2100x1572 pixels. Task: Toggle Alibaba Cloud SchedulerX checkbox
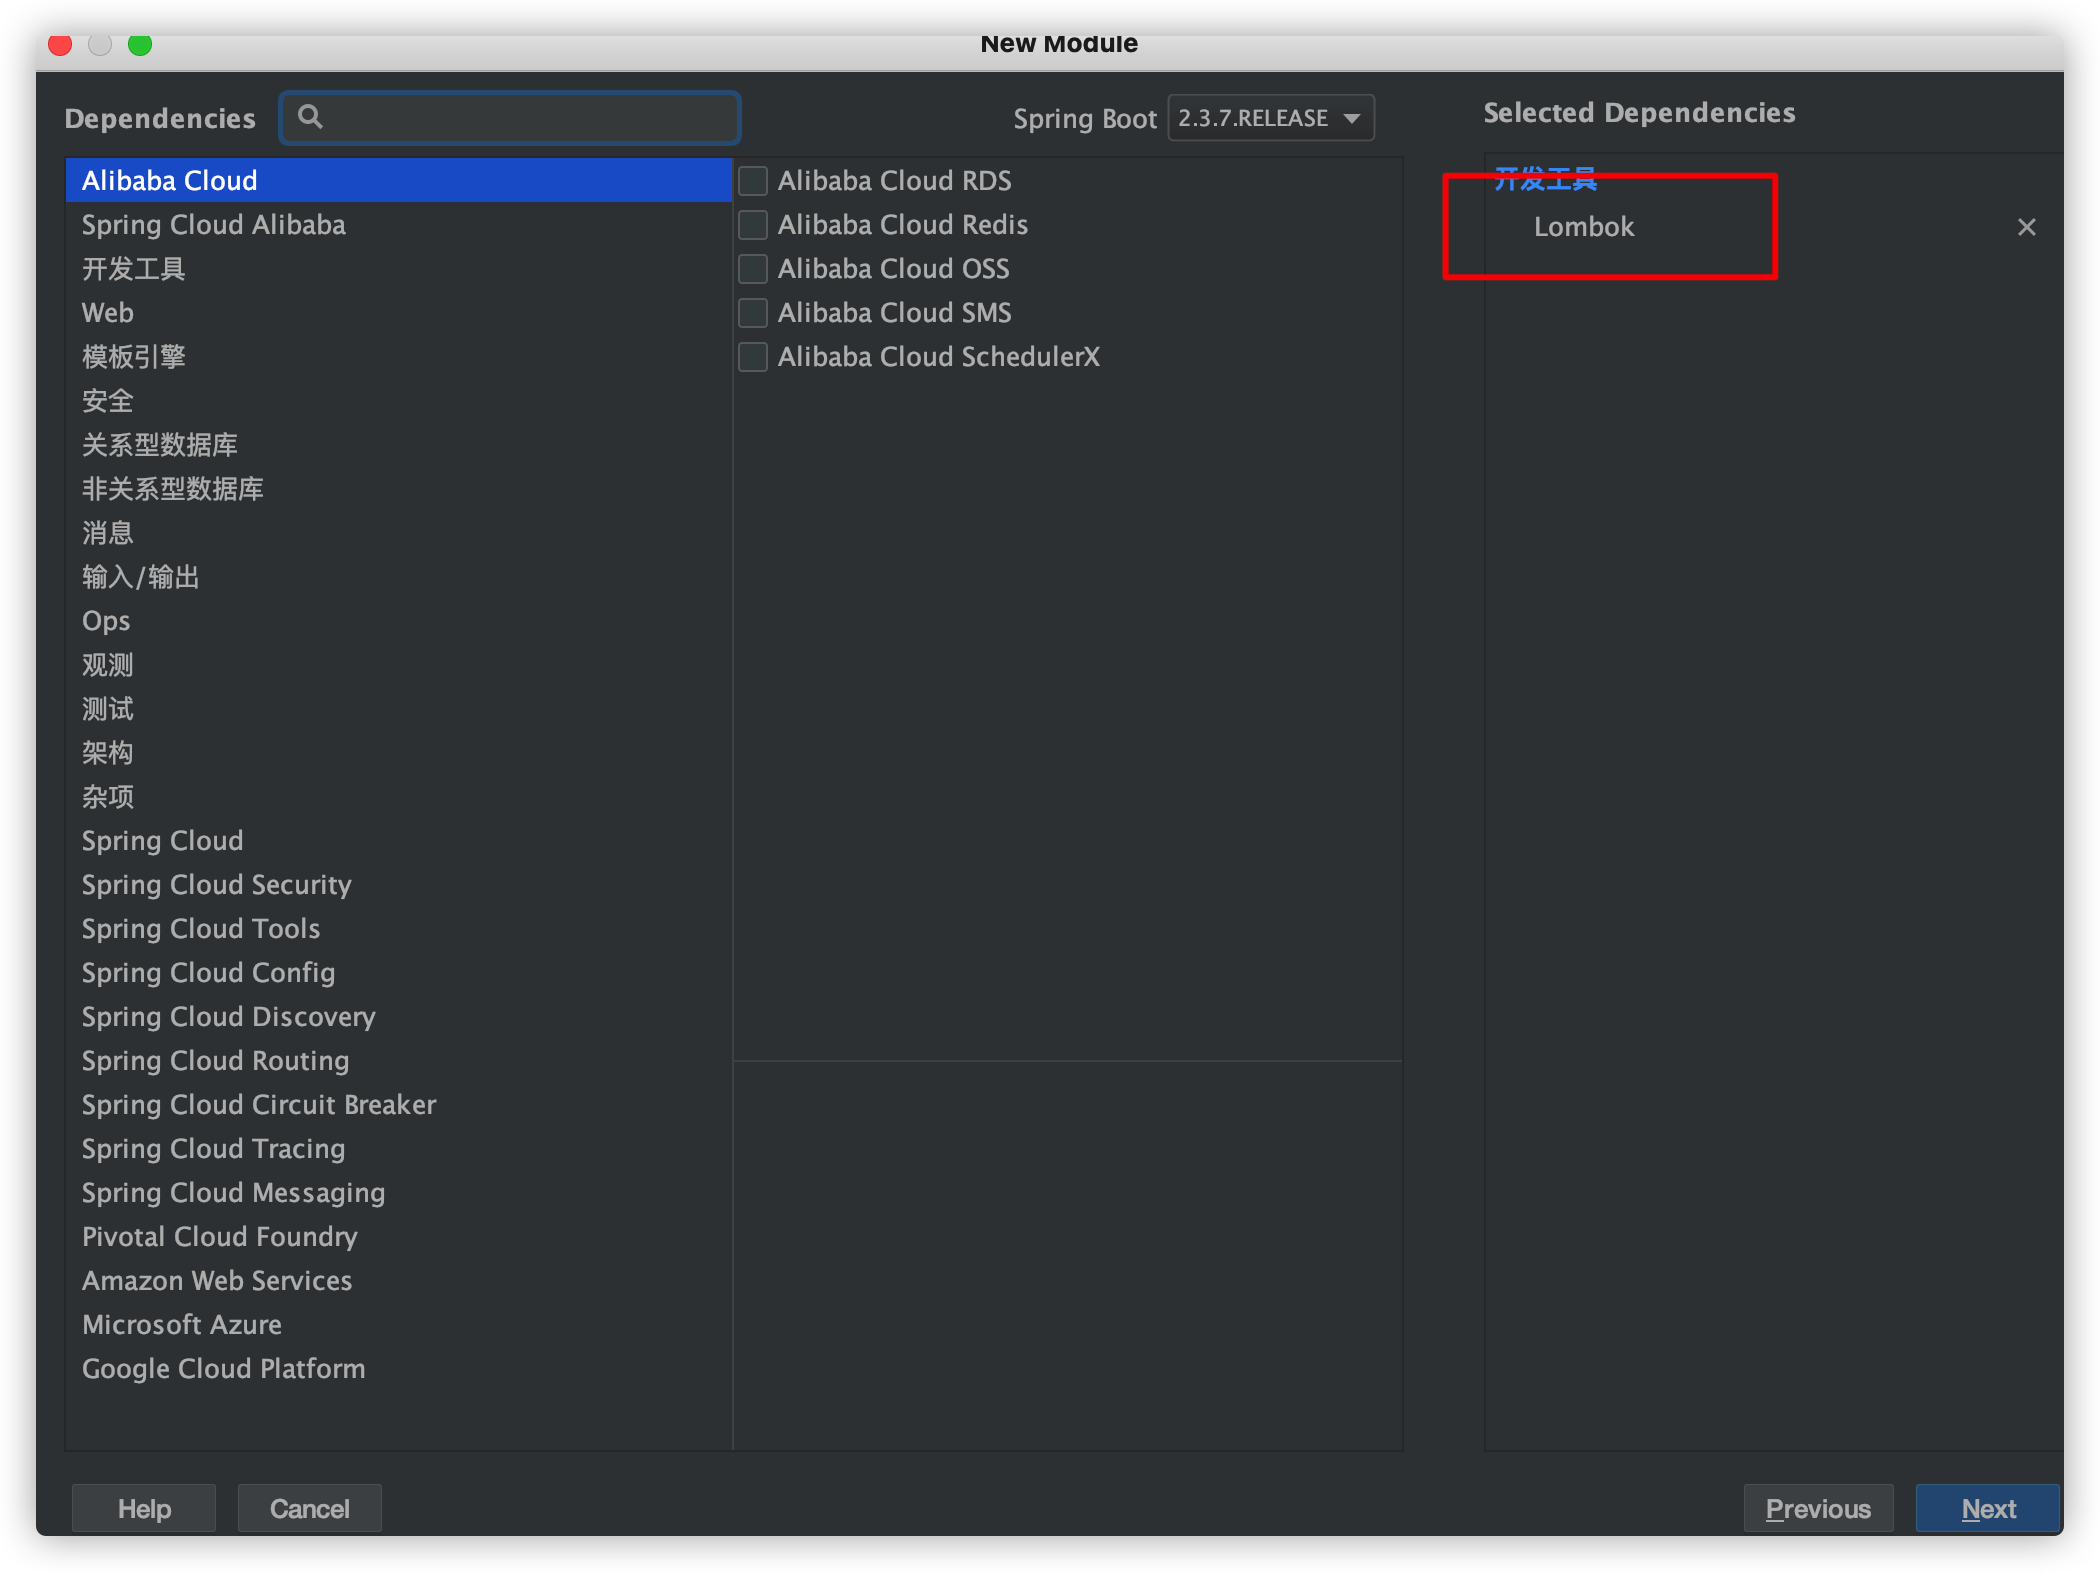point(753,357)
